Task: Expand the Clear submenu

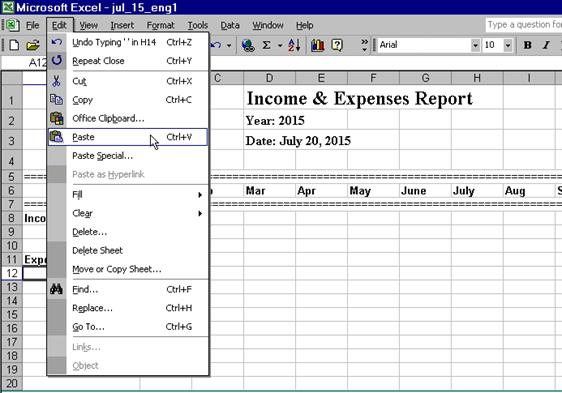Action: tap(200, 213)
